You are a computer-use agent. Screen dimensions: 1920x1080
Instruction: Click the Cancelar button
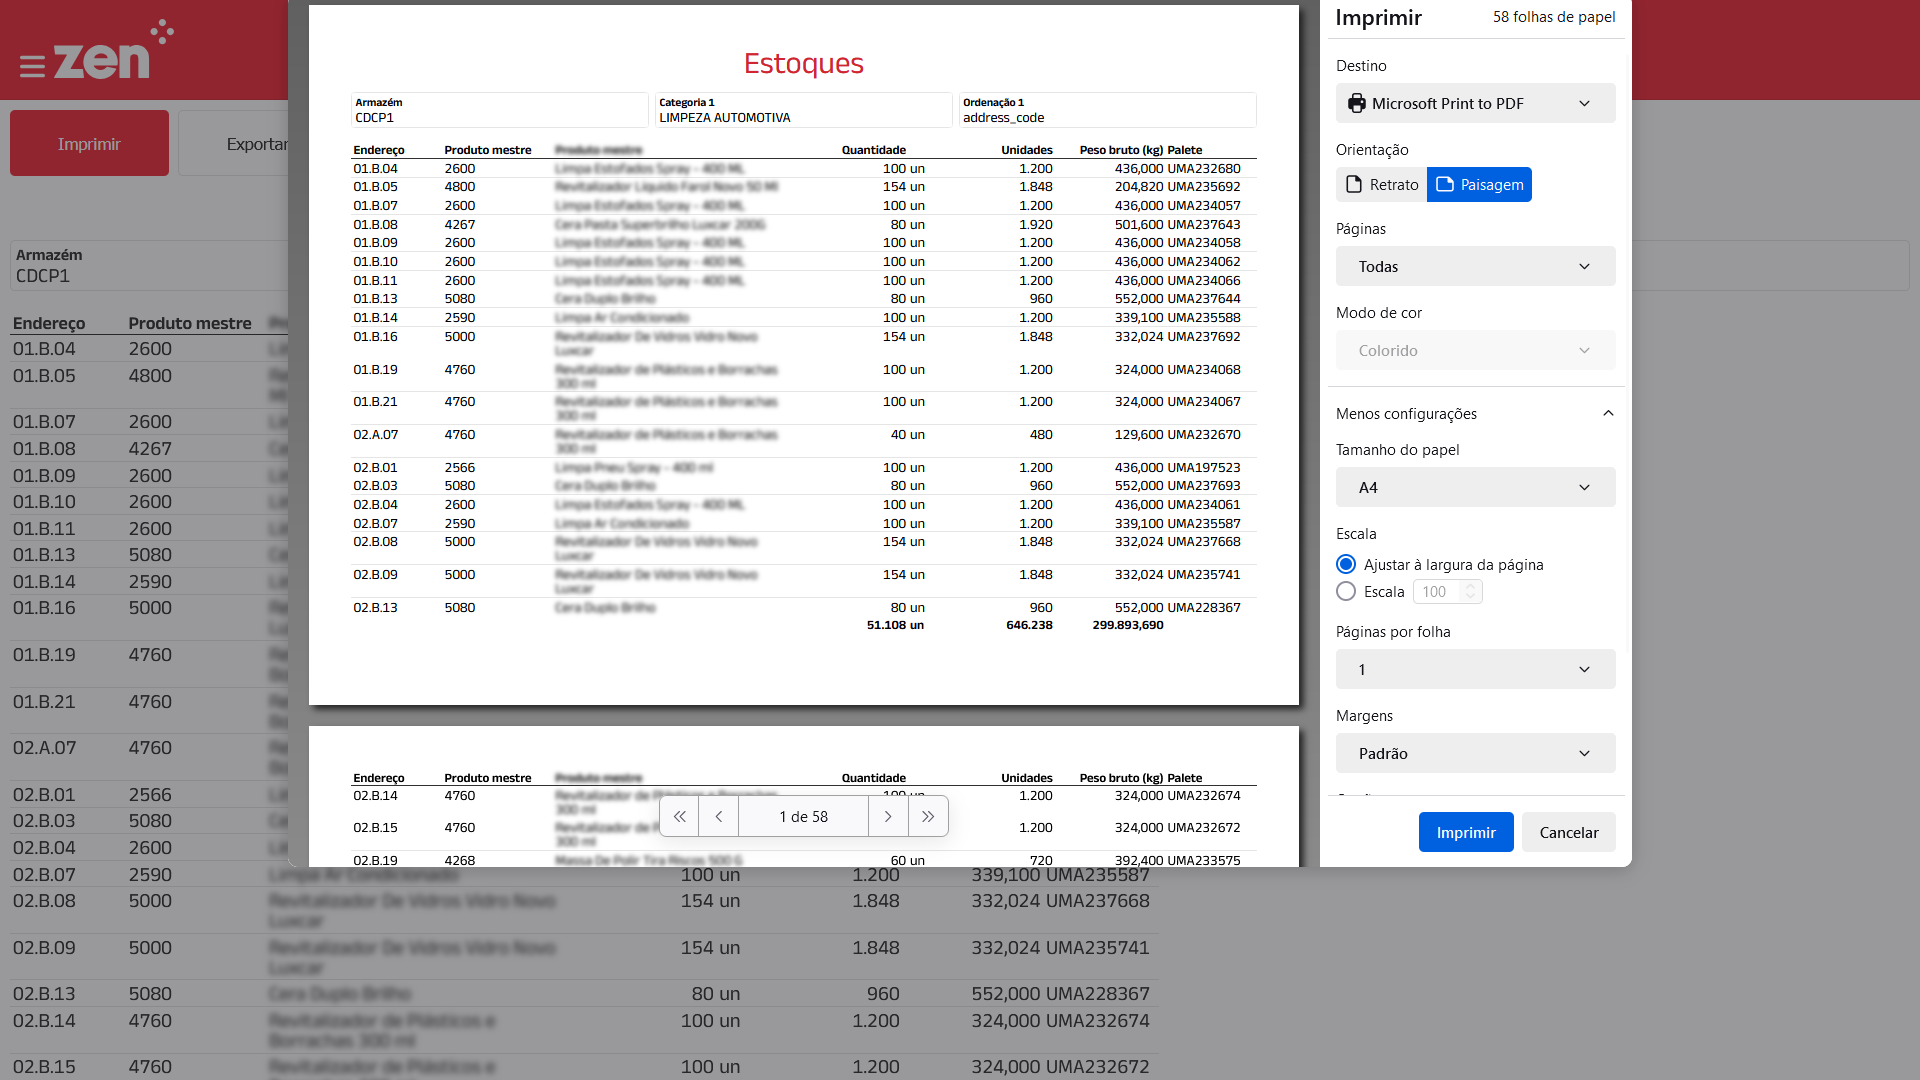pos(1568,833)
